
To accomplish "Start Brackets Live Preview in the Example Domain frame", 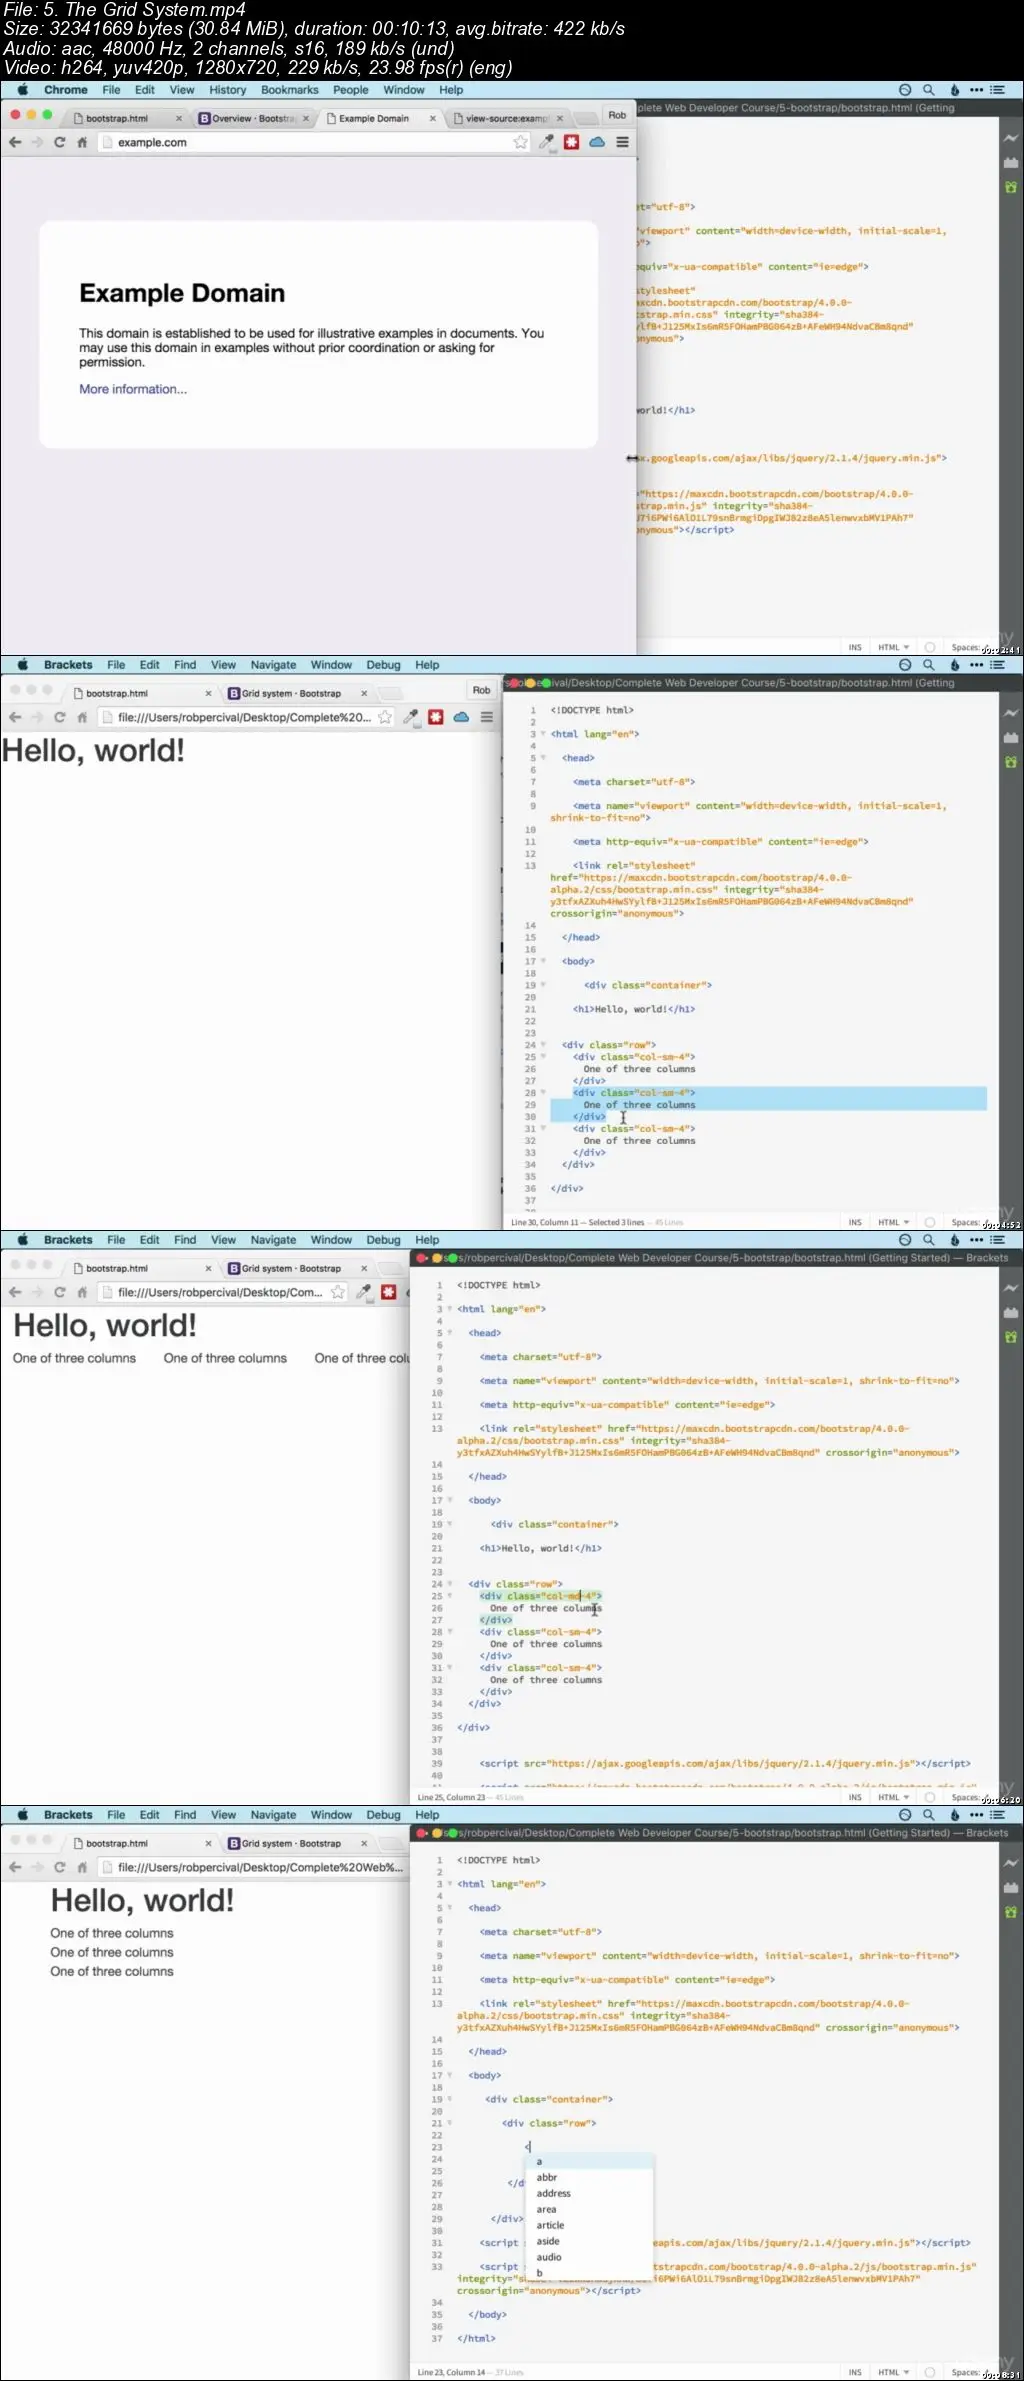I will [x=1011, y=138].
